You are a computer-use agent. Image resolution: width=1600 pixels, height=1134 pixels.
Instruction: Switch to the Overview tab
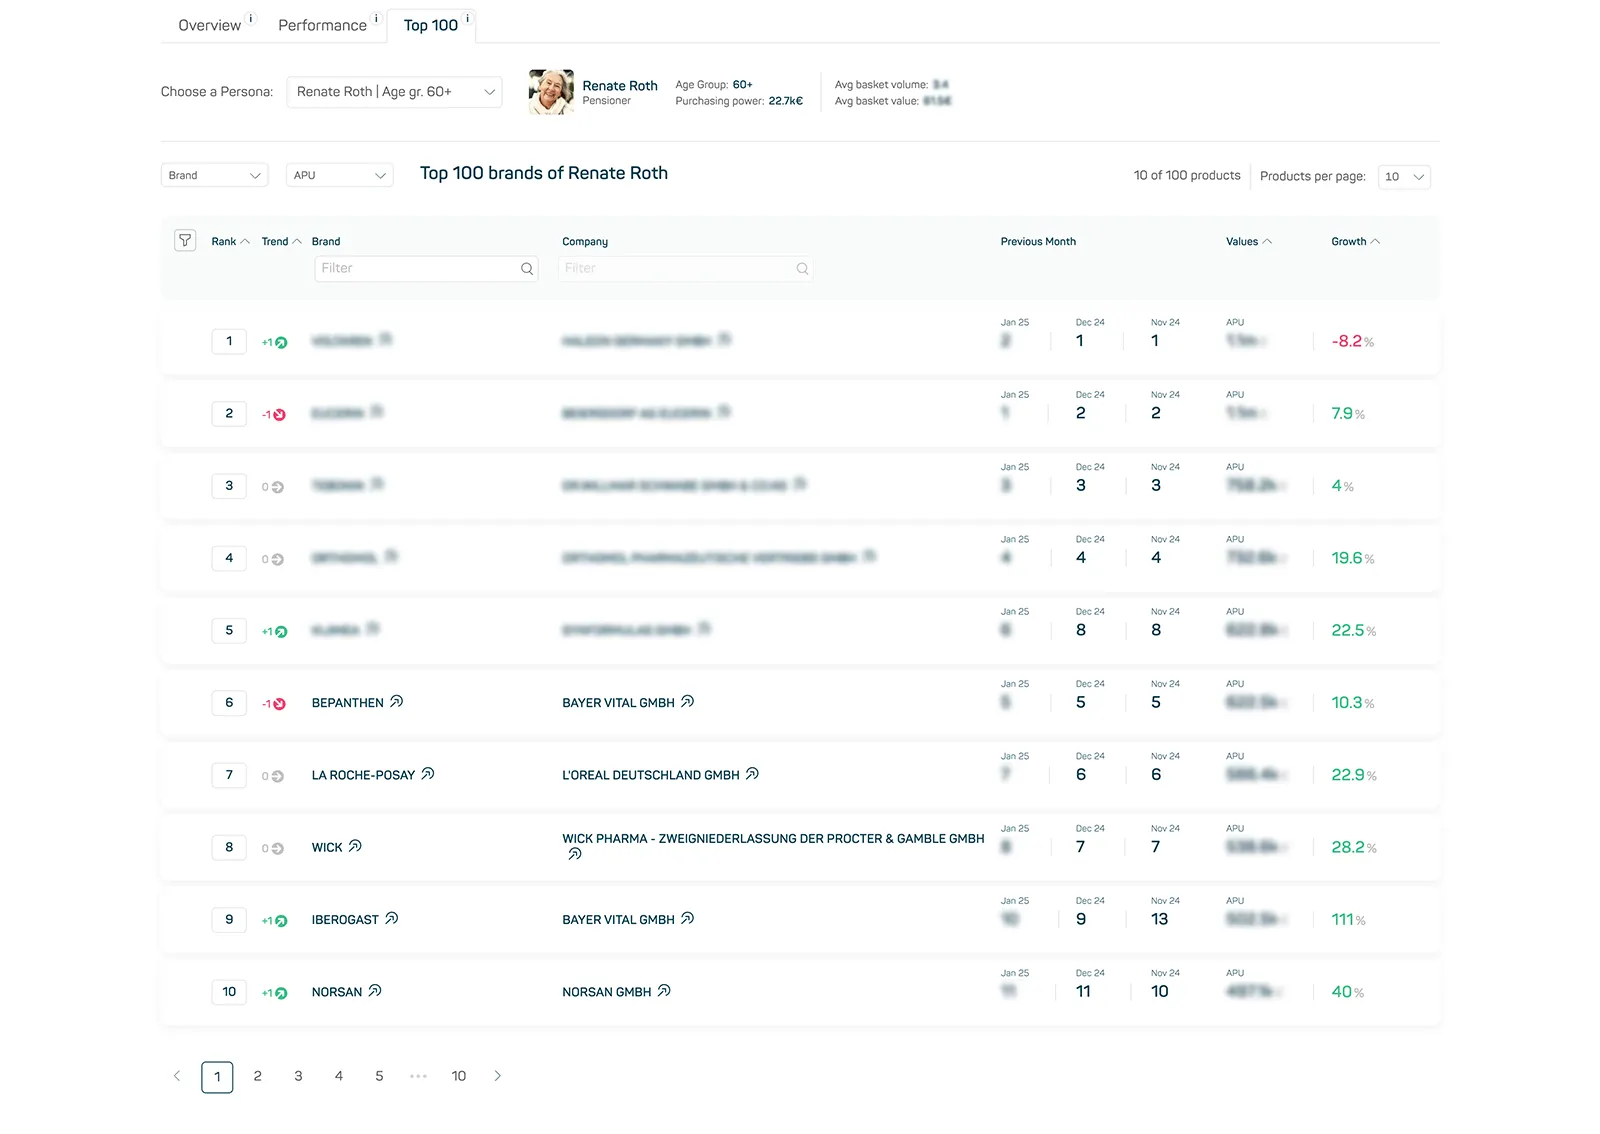(210, 25)
